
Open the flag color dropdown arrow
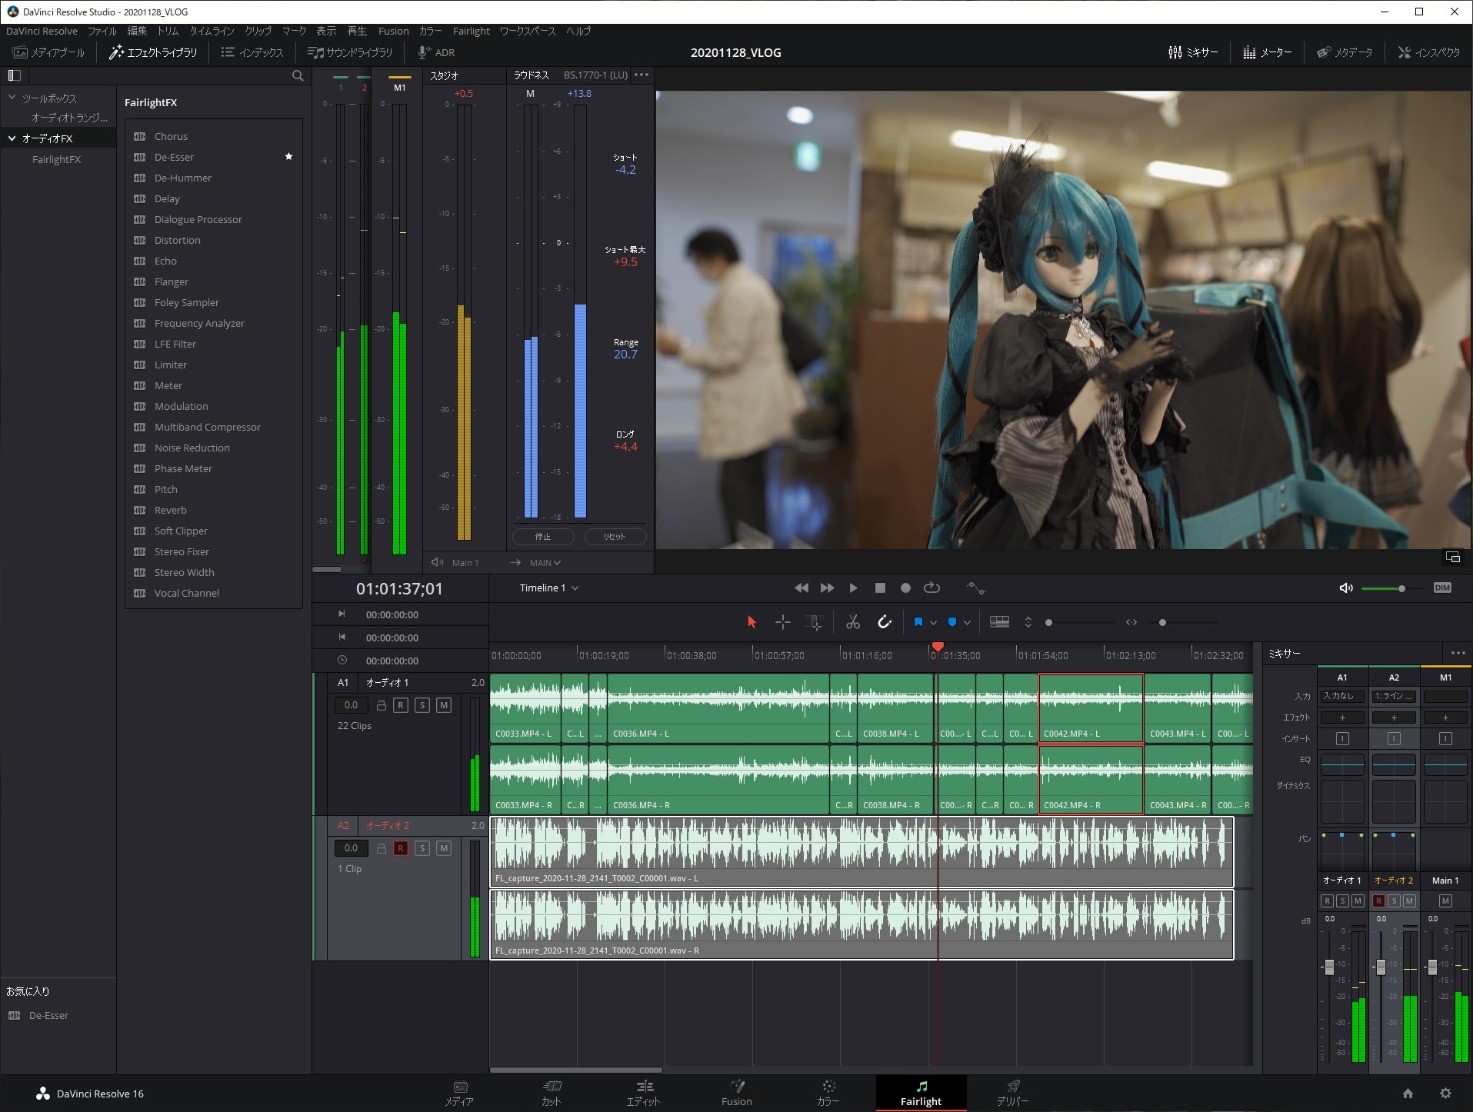click(x=934, y=623)
